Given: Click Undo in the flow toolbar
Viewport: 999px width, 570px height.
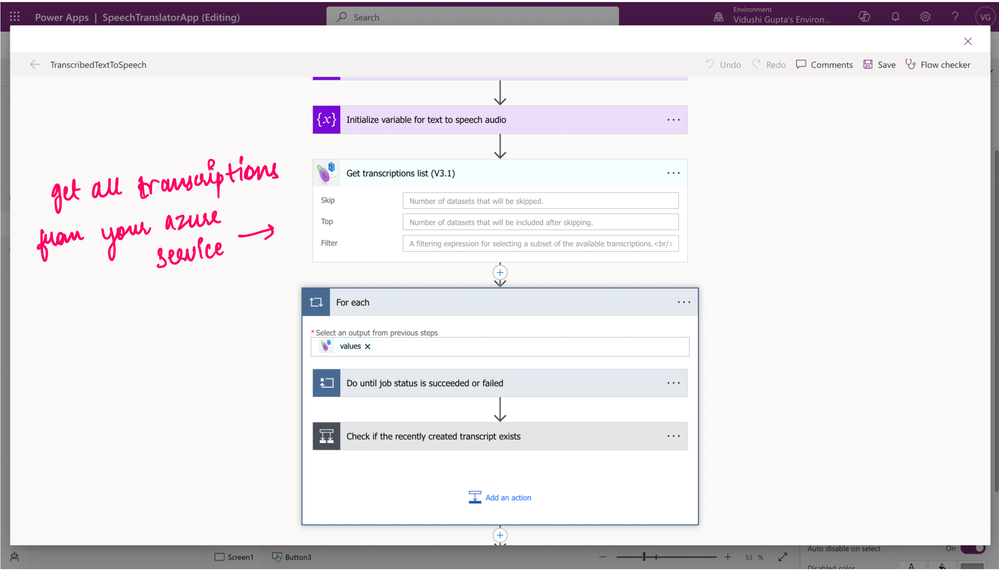Looking at the screenshot, I should pyautogui.click(x=723, y=64).
